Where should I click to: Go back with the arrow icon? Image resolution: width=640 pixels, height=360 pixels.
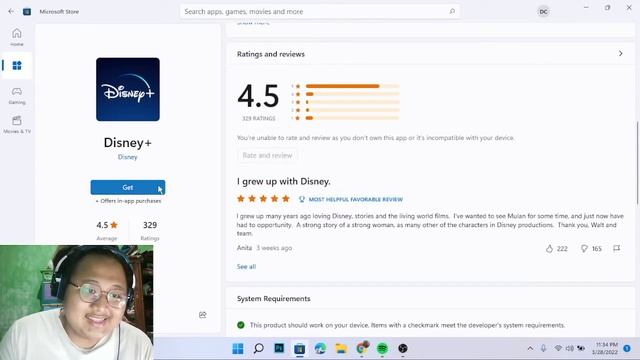pos(11,11)
